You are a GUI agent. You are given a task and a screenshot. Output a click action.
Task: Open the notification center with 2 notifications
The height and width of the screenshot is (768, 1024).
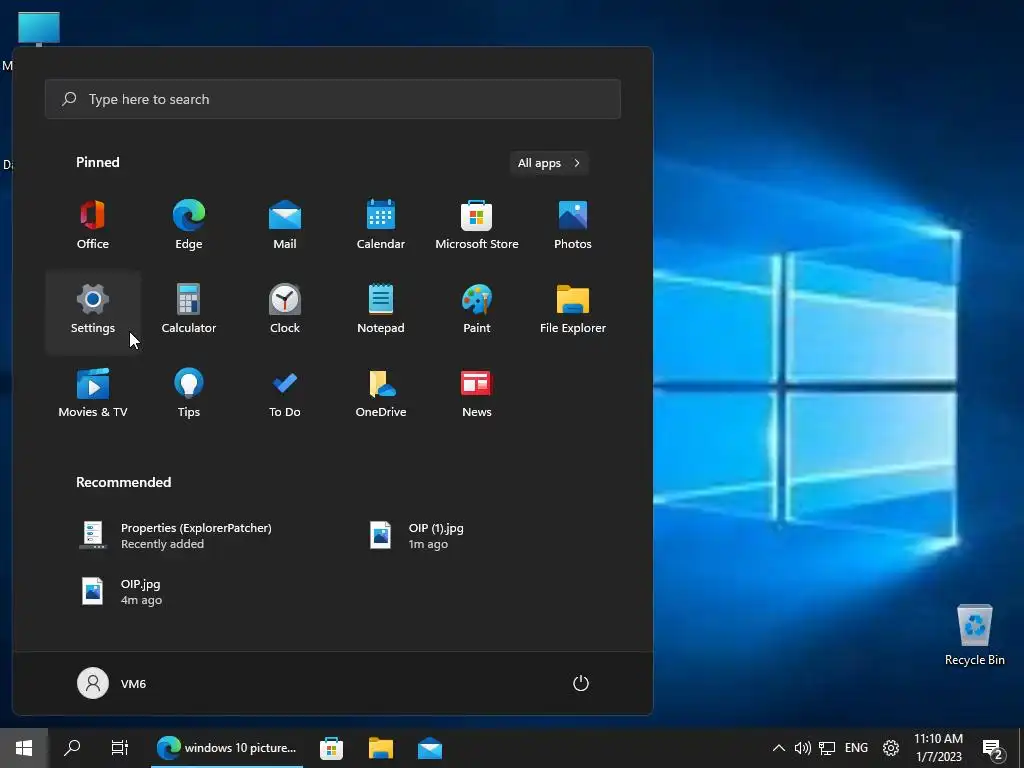pyautogui.click(x=993, y=749)
